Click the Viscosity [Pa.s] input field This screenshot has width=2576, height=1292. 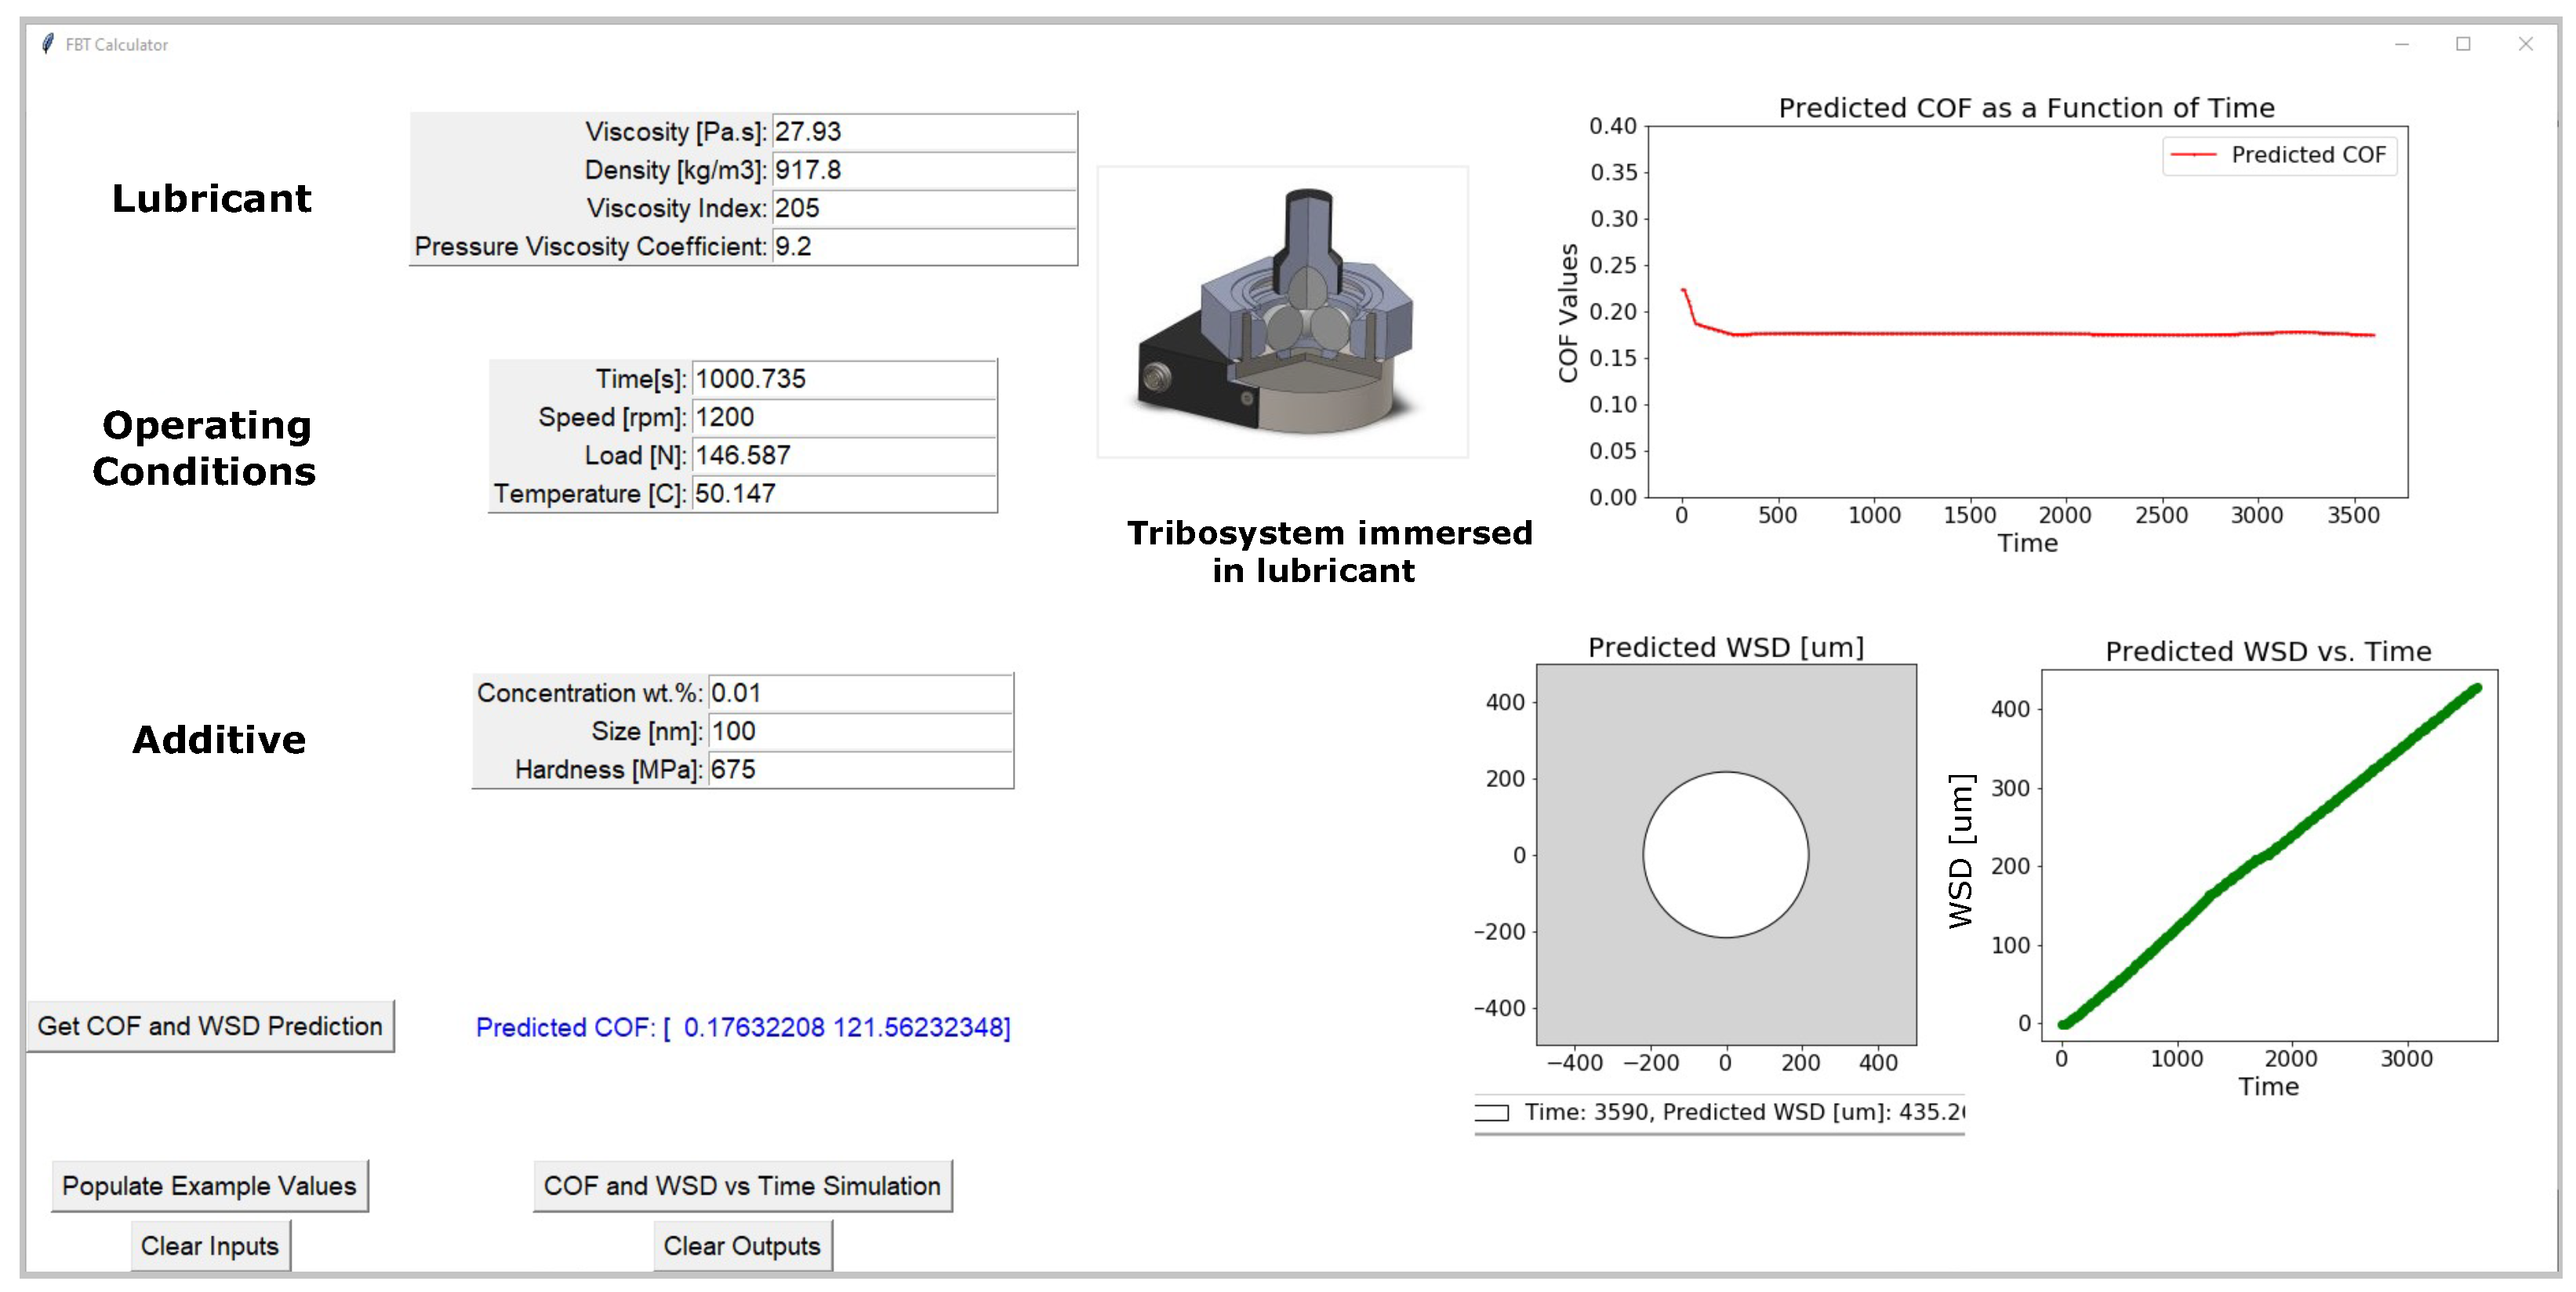click(x=923, y=132)
